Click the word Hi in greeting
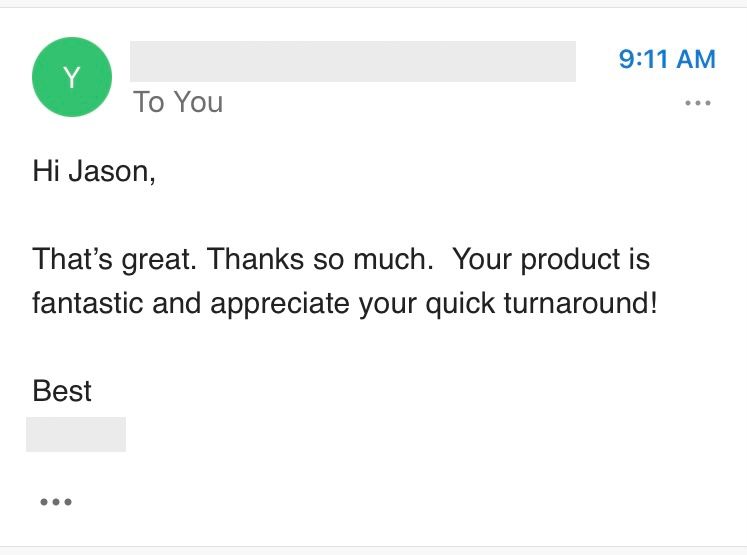The height and width of the screenshot is (555, 747). (x=46, y=172)
